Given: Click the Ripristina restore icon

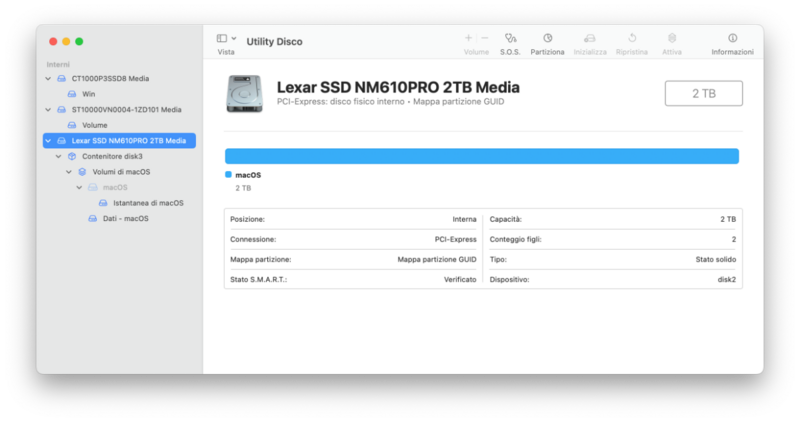Looking at the screenshot, I should [x=632, y=38].
